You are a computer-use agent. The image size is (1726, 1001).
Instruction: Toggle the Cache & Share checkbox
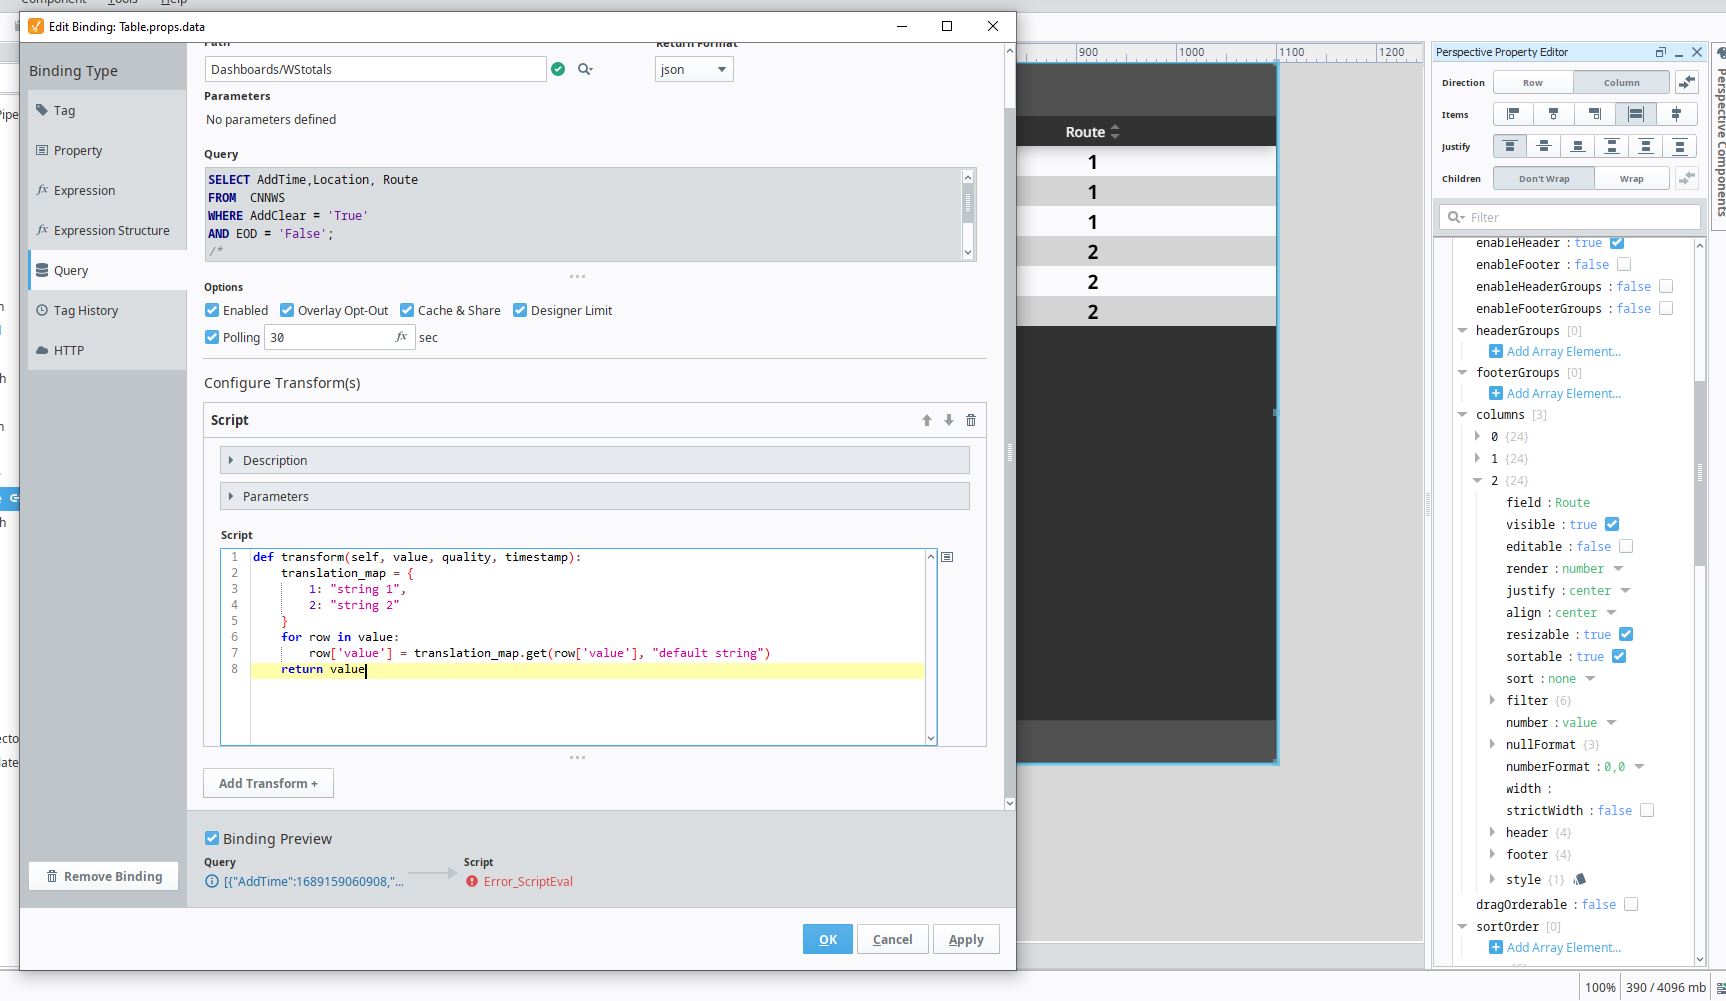[x=407, y=310]
